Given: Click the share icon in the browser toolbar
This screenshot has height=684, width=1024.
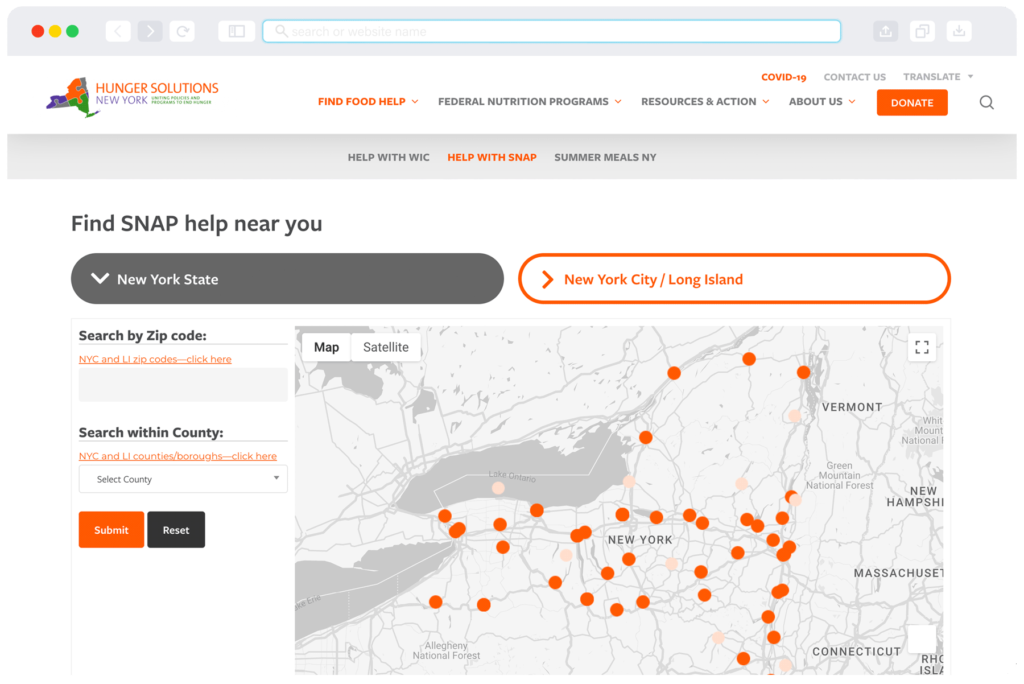Looking at the screenshot, I should click(x=885, y=30).
